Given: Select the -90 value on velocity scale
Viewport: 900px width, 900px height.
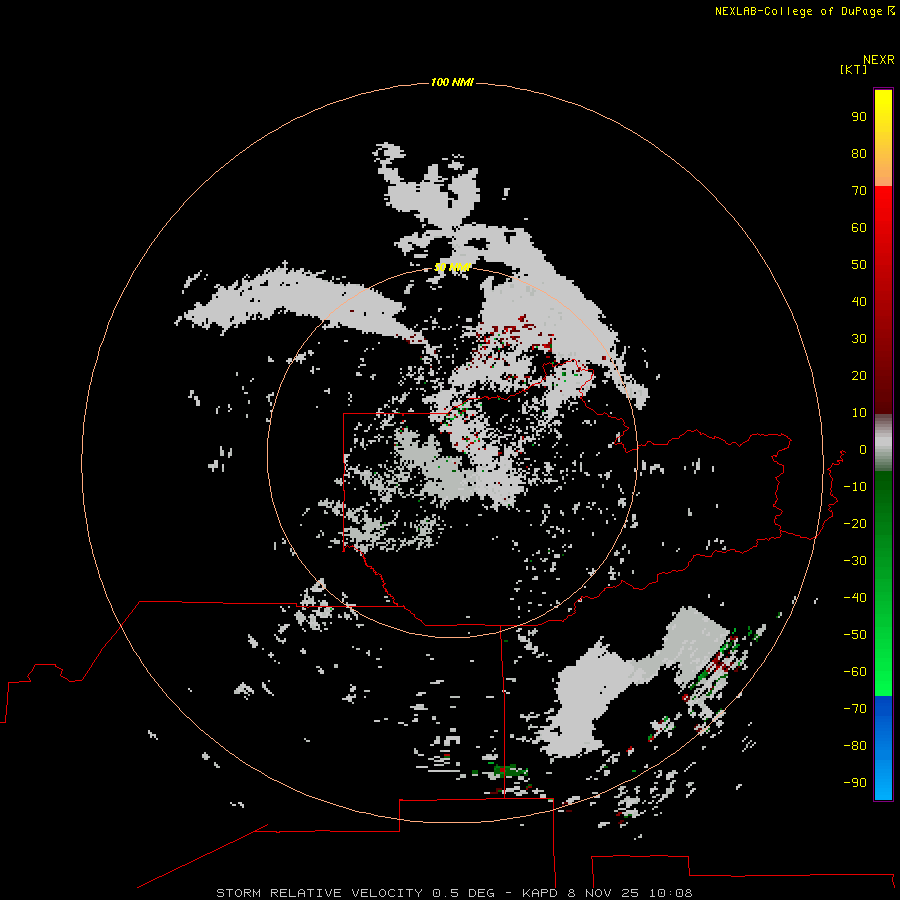Looking at the screenshot, I should pyautogui.click(x=855, y=783).
